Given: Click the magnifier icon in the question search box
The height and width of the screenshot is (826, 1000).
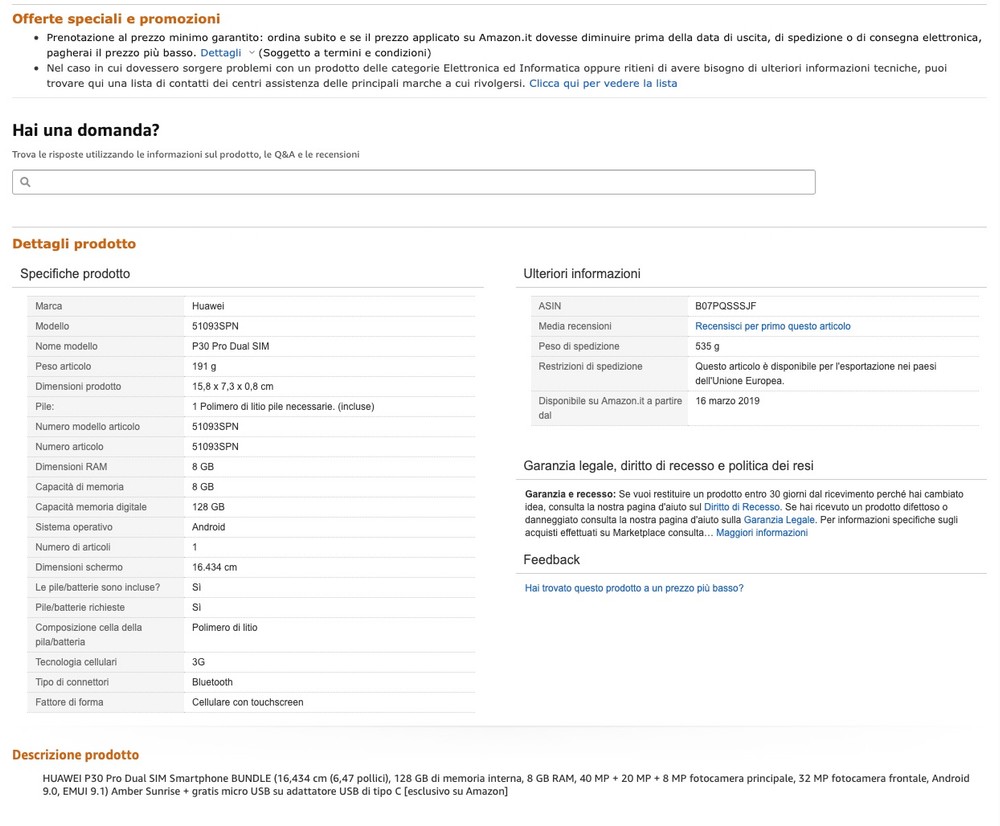Looking at the screenshot, I should 25,182.
